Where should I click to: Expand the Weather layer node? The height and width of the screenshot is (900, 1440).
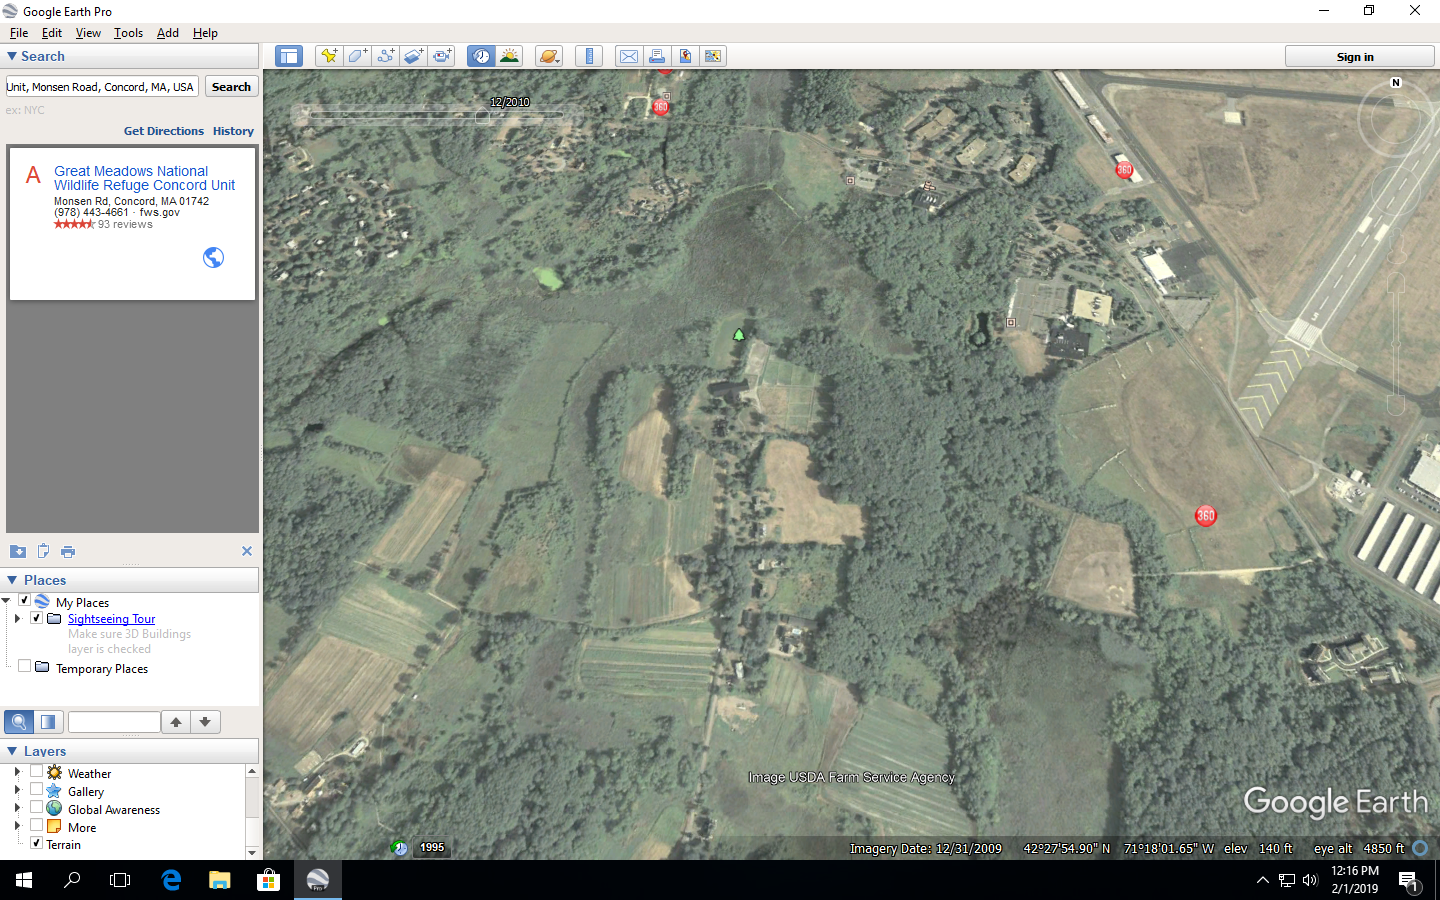17,772
